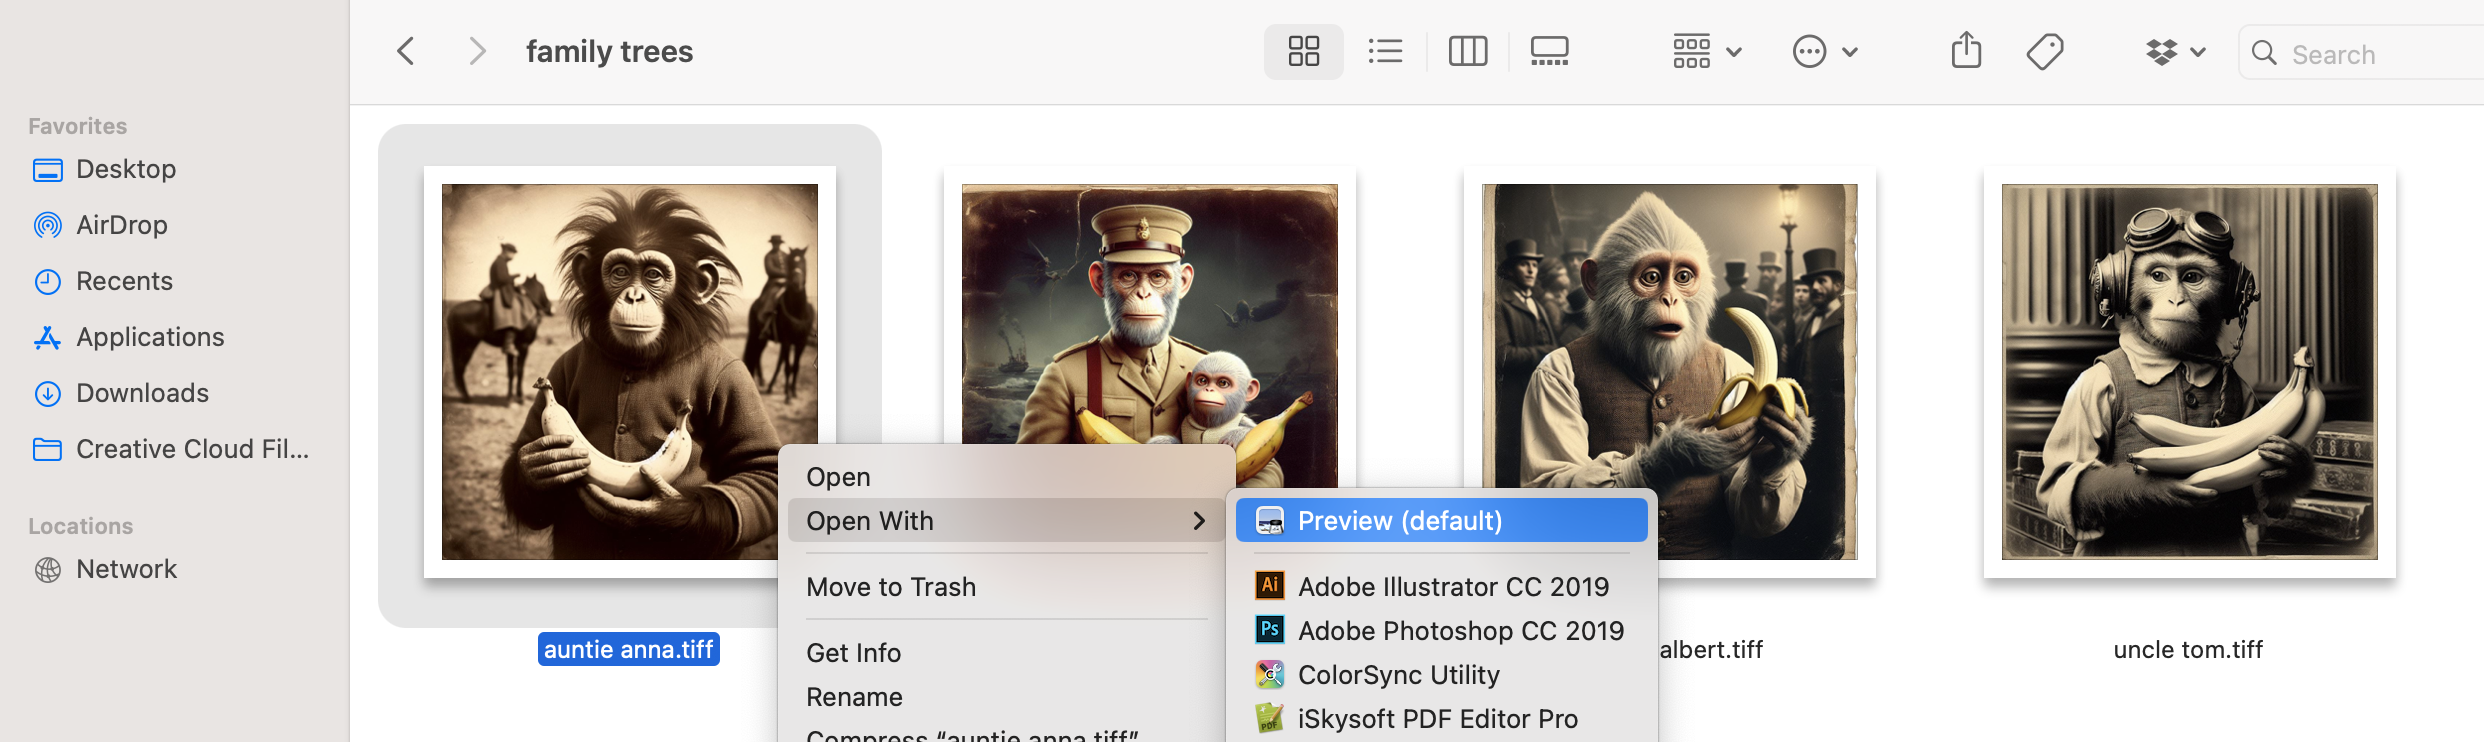Image resolution: width=2484 pixels, height=742 pixels.
Task: Open the Dropbox toolbar dropdown
Action: tap(2176, 51)
